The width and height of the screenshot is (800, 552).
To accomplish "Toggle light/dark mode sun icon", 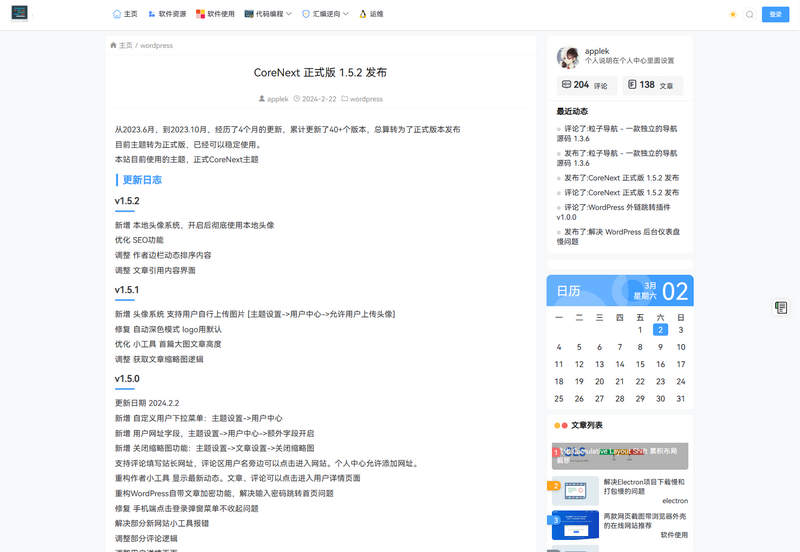I will [733, 14].
